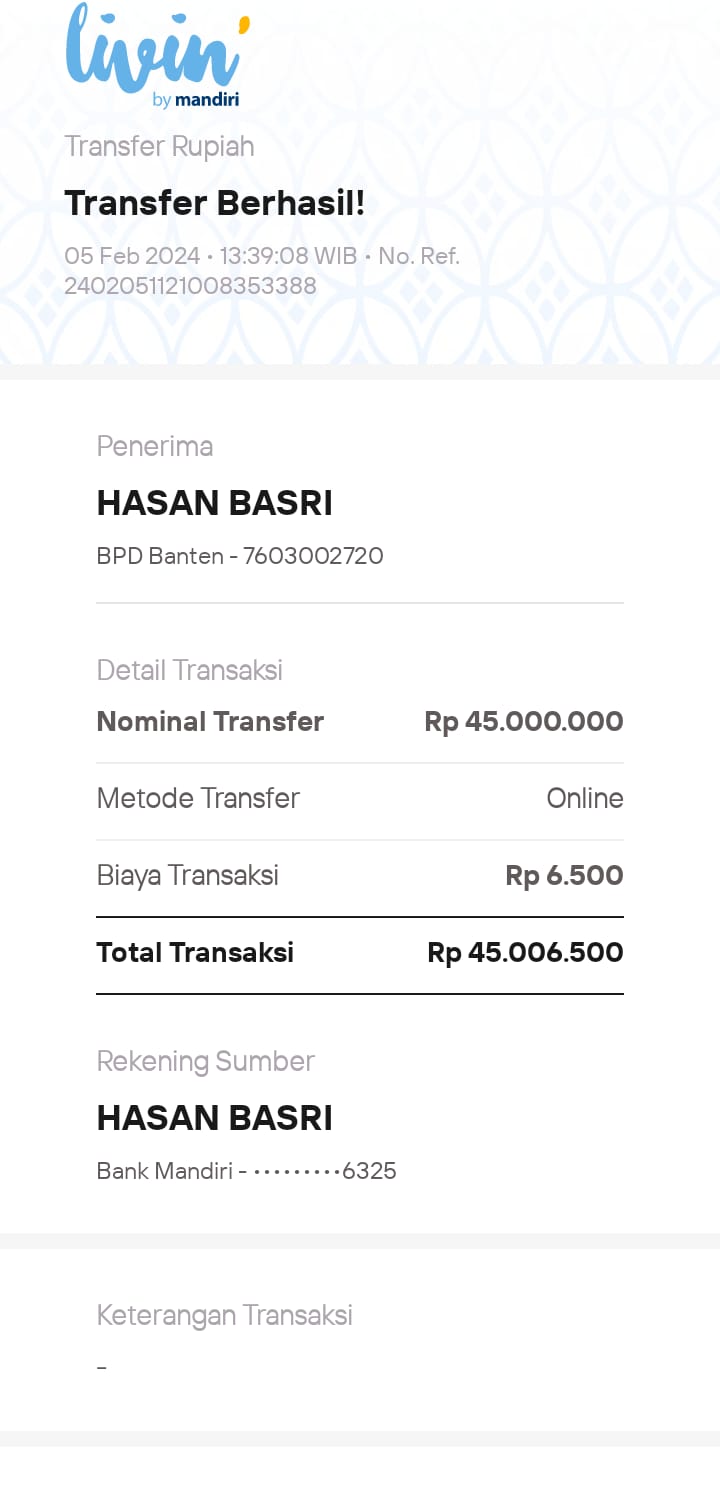Image resolution: width=720 pixels, height=1495 pixels.
Task: Click the "Total Transaksi" row label
Action: 195,953
